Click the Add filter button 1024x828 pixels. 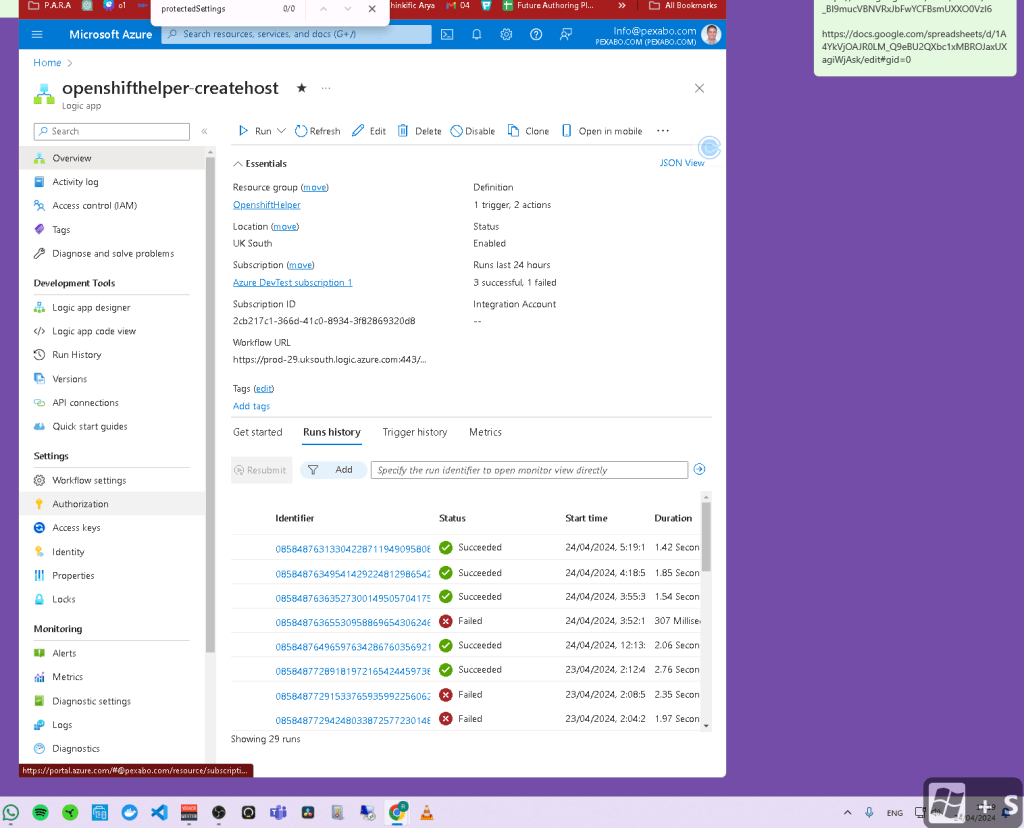[x=333, y=470]
